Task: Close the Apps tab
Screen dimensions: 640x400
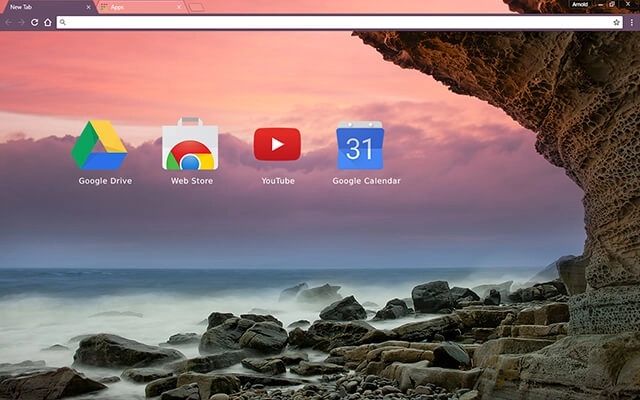Action: point(179,7)
